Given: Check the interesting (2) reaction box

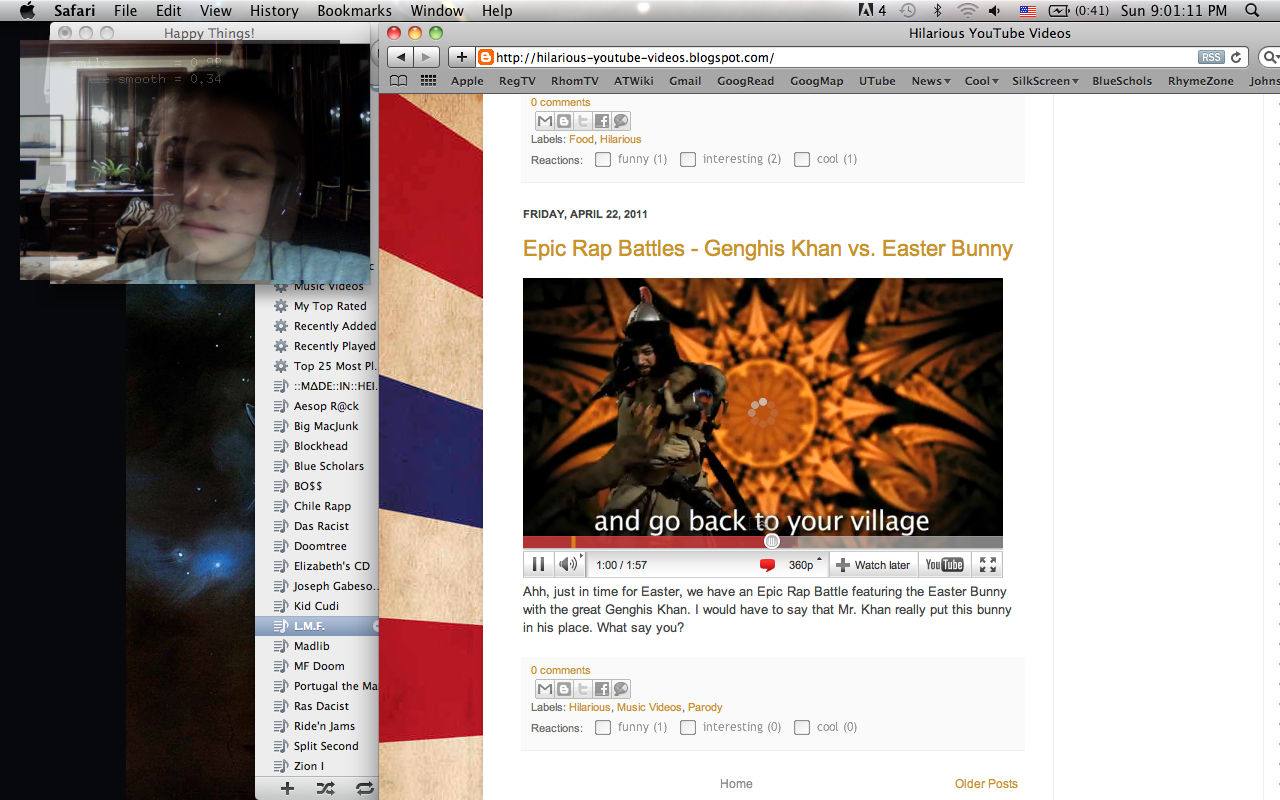Looking at the screenshot, I should (688, 159).
